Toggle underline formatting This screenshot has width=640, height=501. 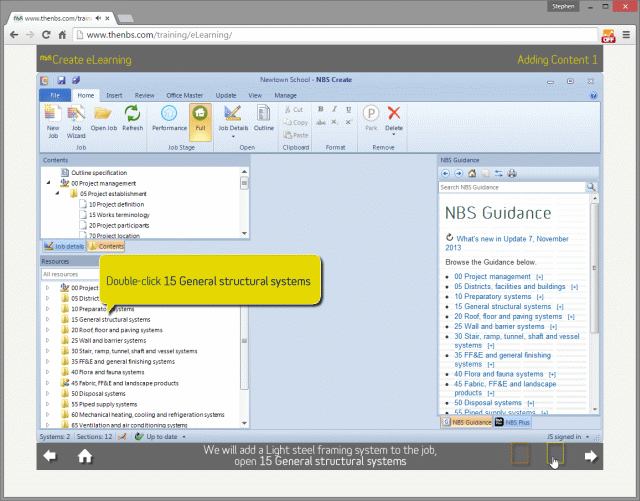349,109
